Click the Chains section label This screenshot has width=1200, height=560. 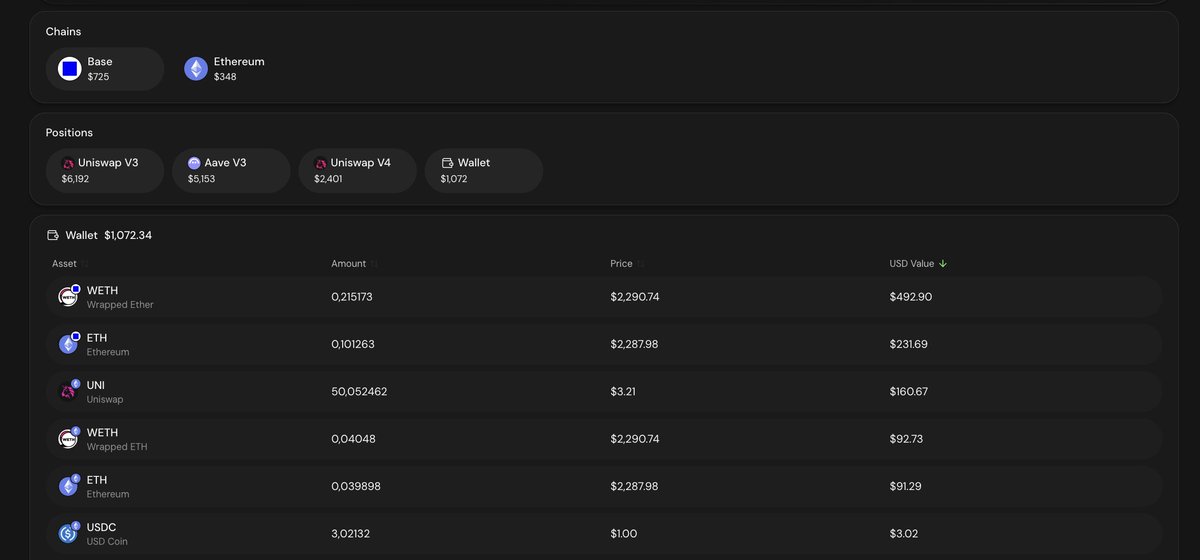point(64,32)
